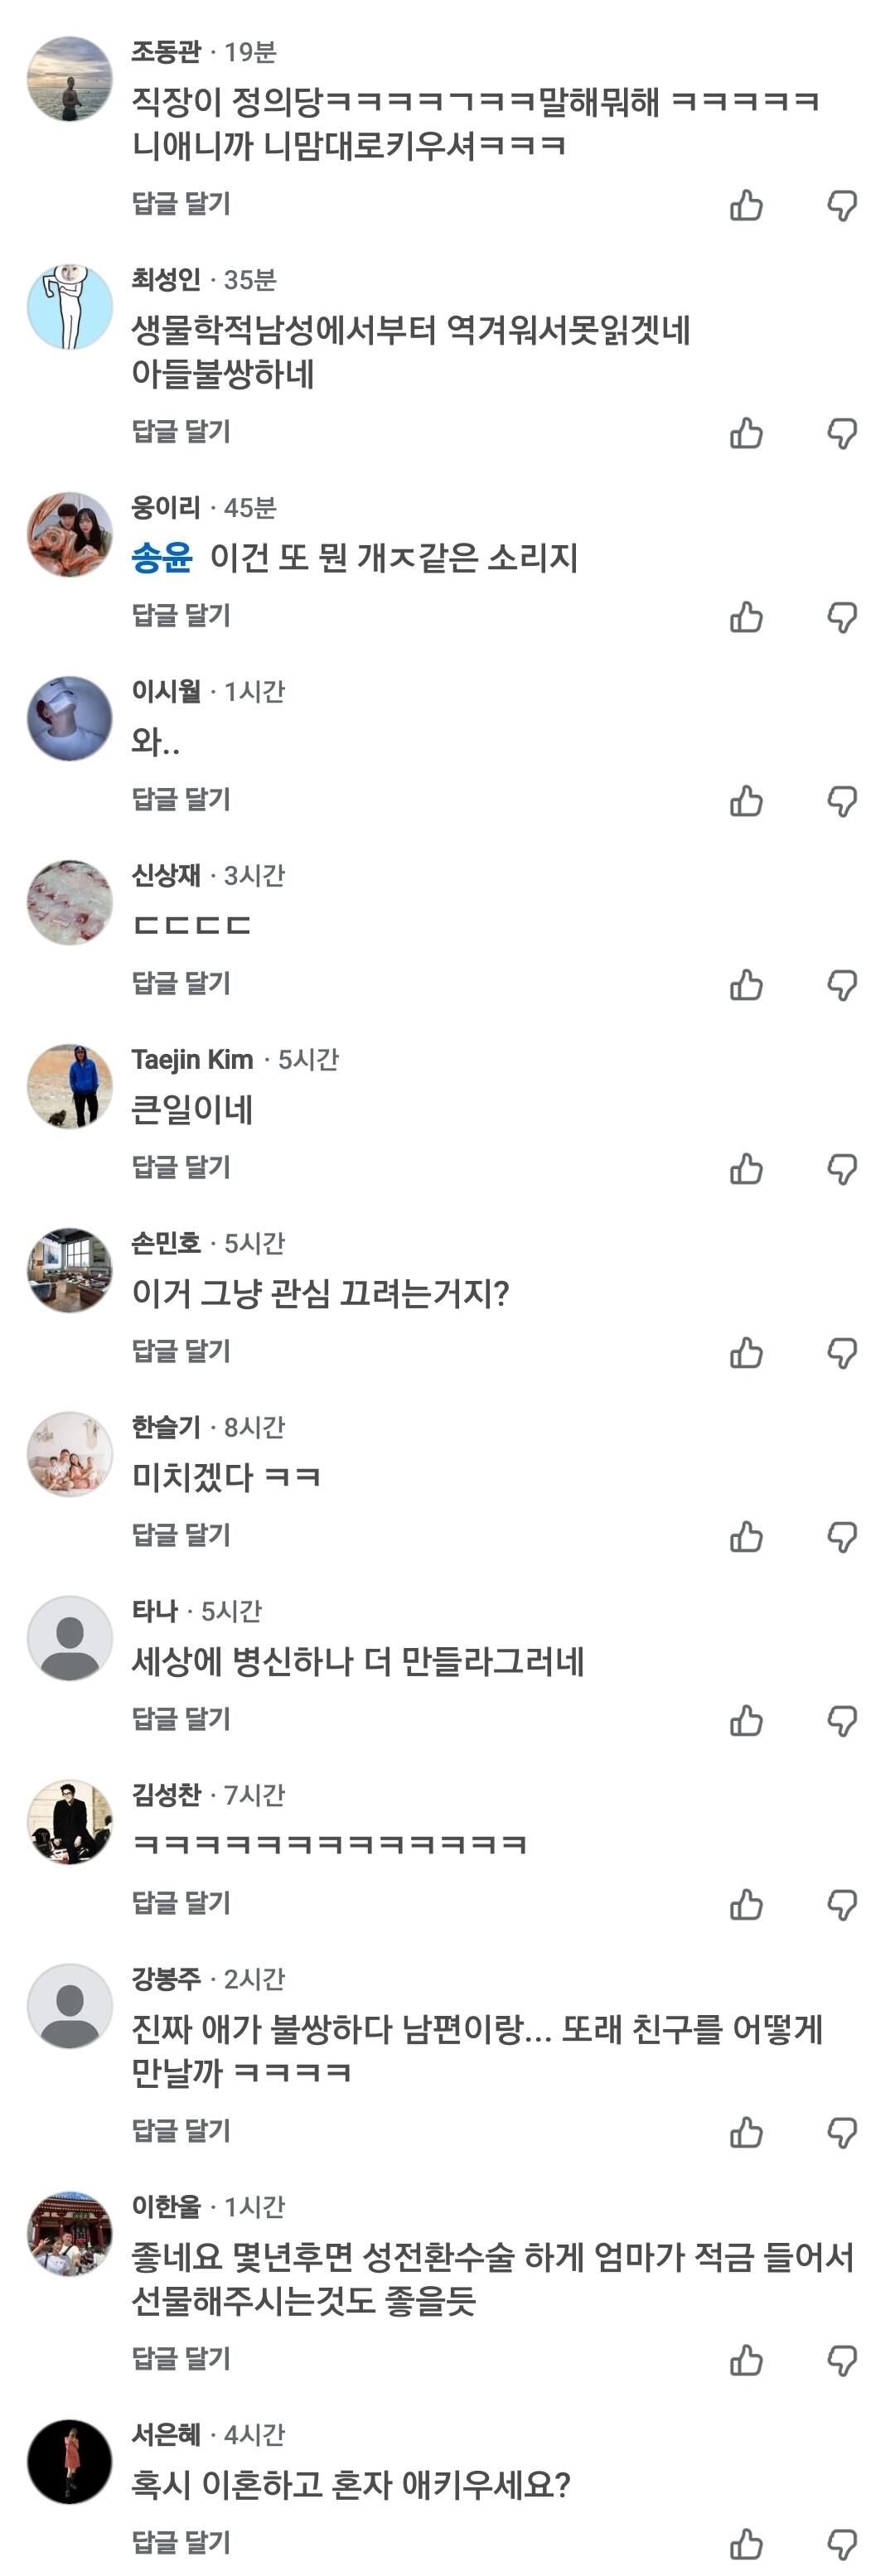The height and width of the screenshot is (2576, 895).
Task: Dislike 이한울's comment
Action: tap(842, 2361)
